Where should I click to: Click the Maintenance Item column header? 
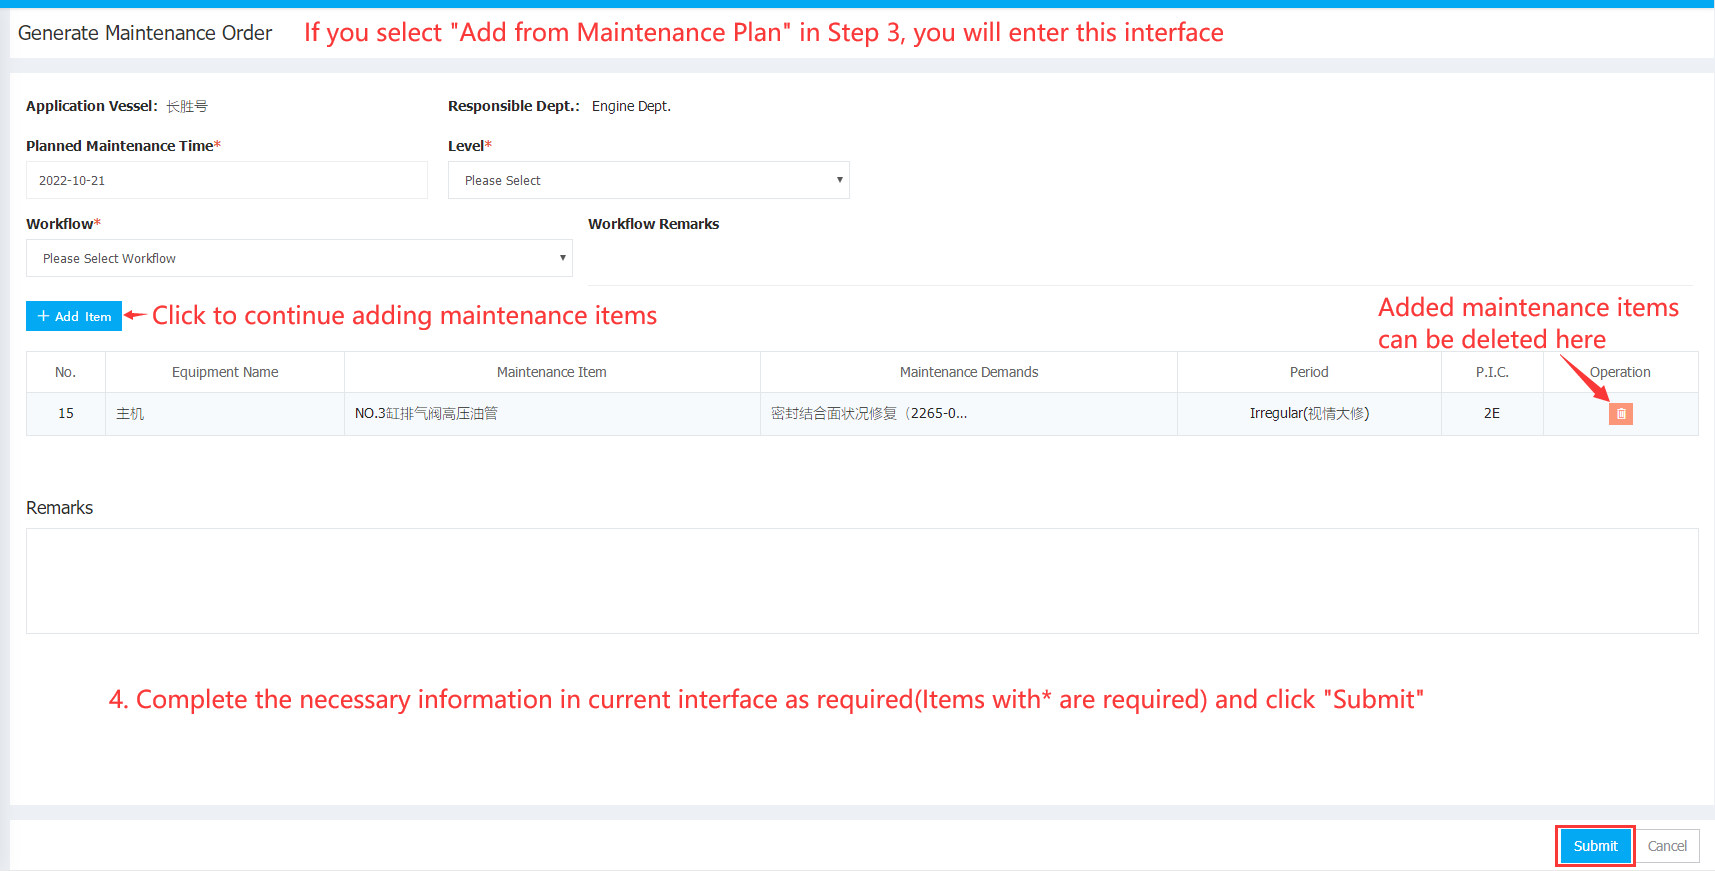[552, 372]
